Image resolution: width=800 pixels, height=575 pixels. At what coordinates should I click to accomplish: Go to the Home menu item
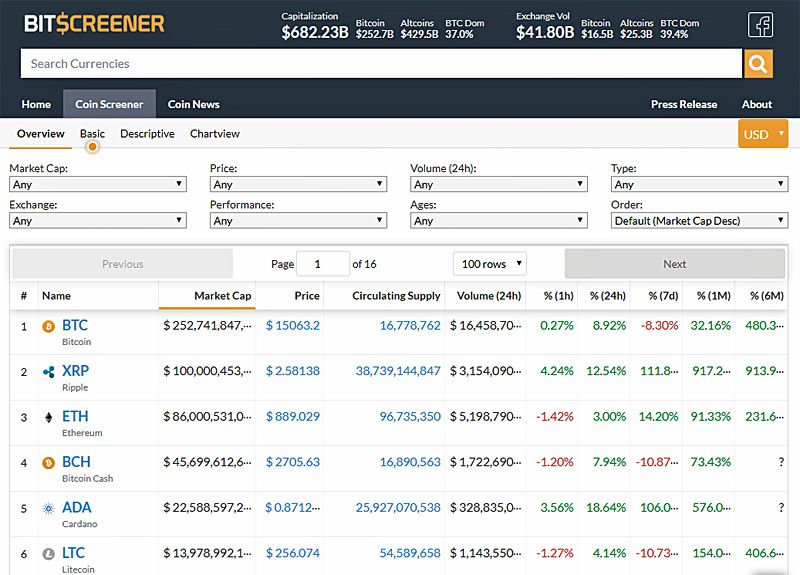click(x=36, y=104)
